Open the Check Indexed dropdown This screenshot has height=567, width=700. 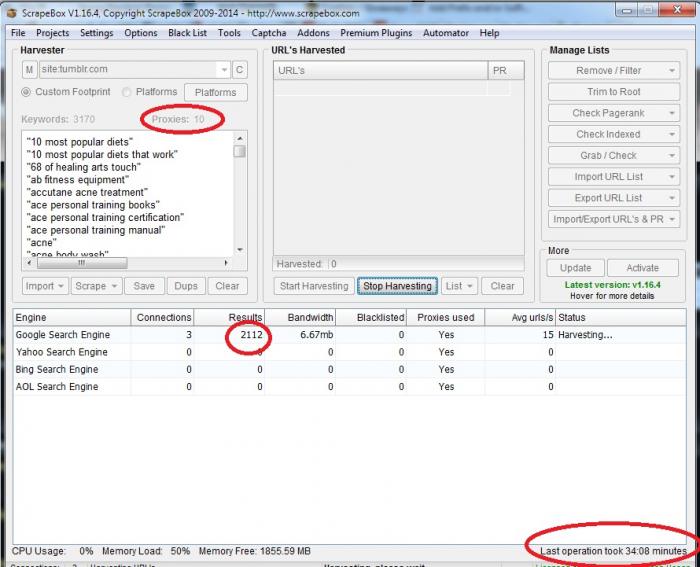tap(614, 134)
